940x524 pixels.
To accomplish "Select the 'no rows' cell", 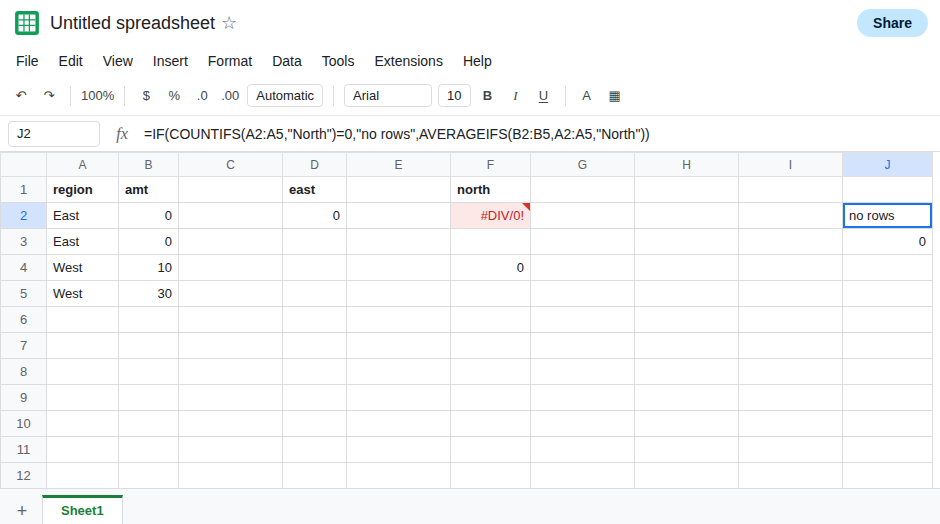I will pos(887,216).
